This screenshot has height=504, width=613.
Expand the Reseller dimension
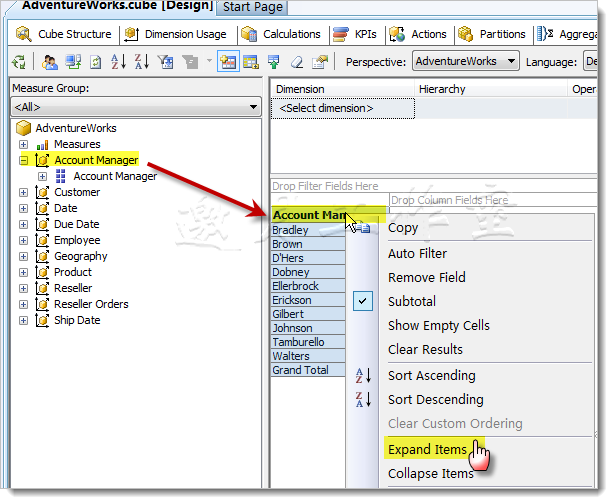[23, 289]
